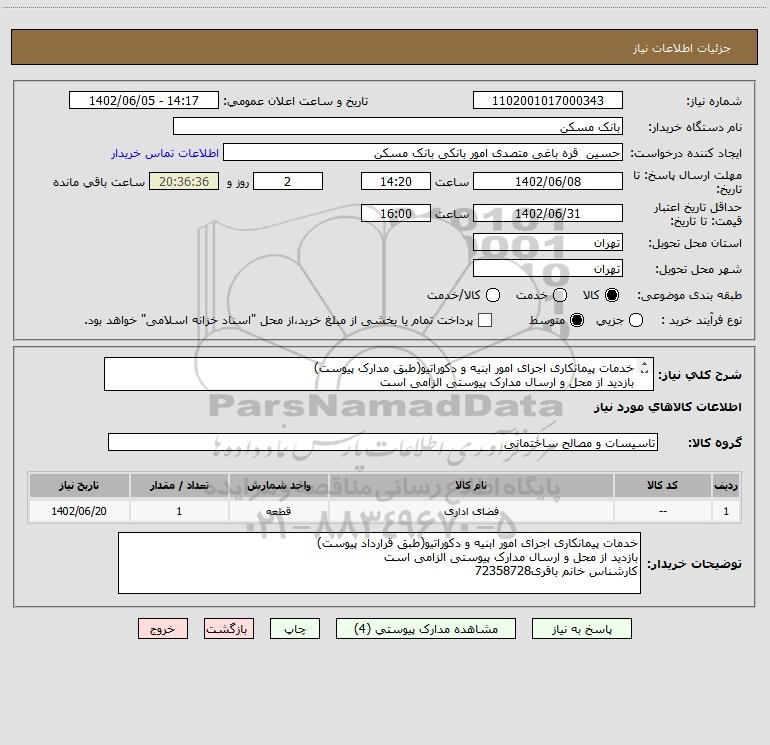Click the گروه کالا field تاسیسات و مصالح ساختمانی
The width and height of the screenshot is (770, 745).
click(383, 442)
